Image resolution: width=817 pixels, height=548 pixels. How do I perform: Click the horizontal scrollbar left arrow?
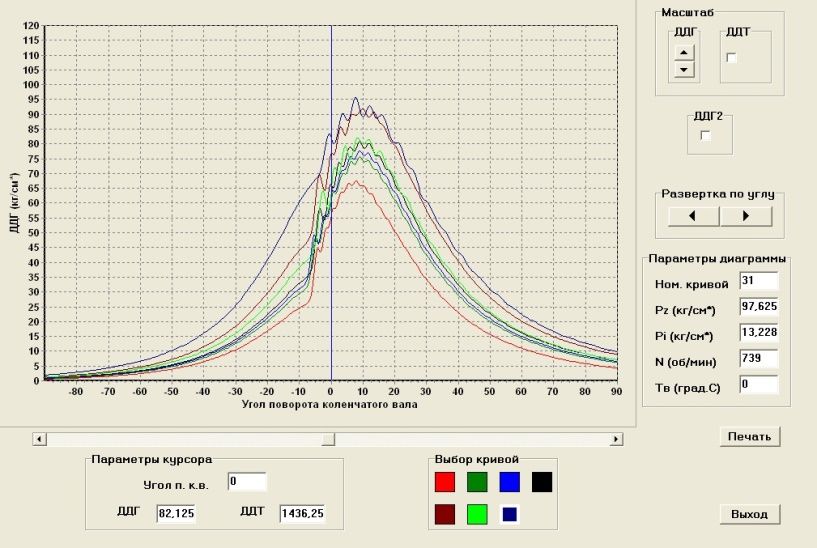[x=39, y=439]
